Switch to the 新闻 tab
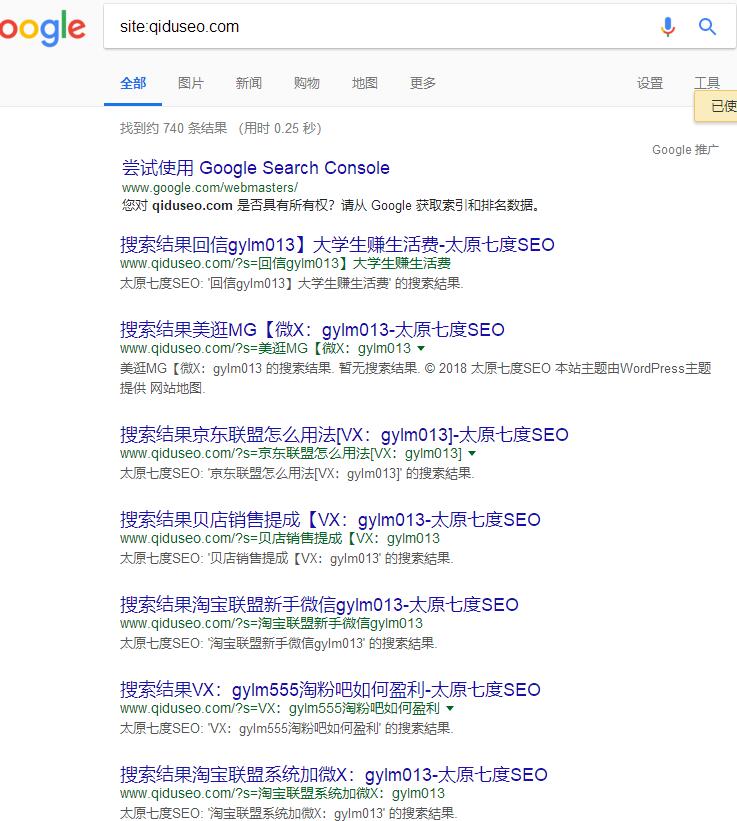Viewport: 737px width, 821px height. (x=249, y=83)
